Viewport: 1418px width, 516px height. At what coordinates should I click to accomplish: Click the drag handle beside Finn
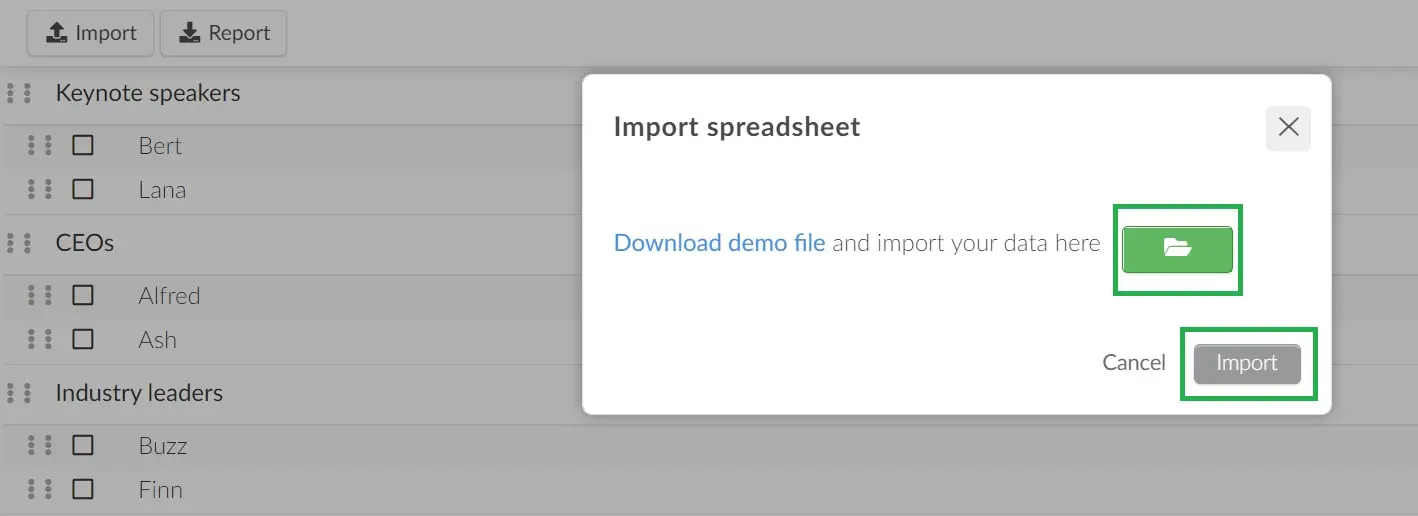click(x=40, y=489)
